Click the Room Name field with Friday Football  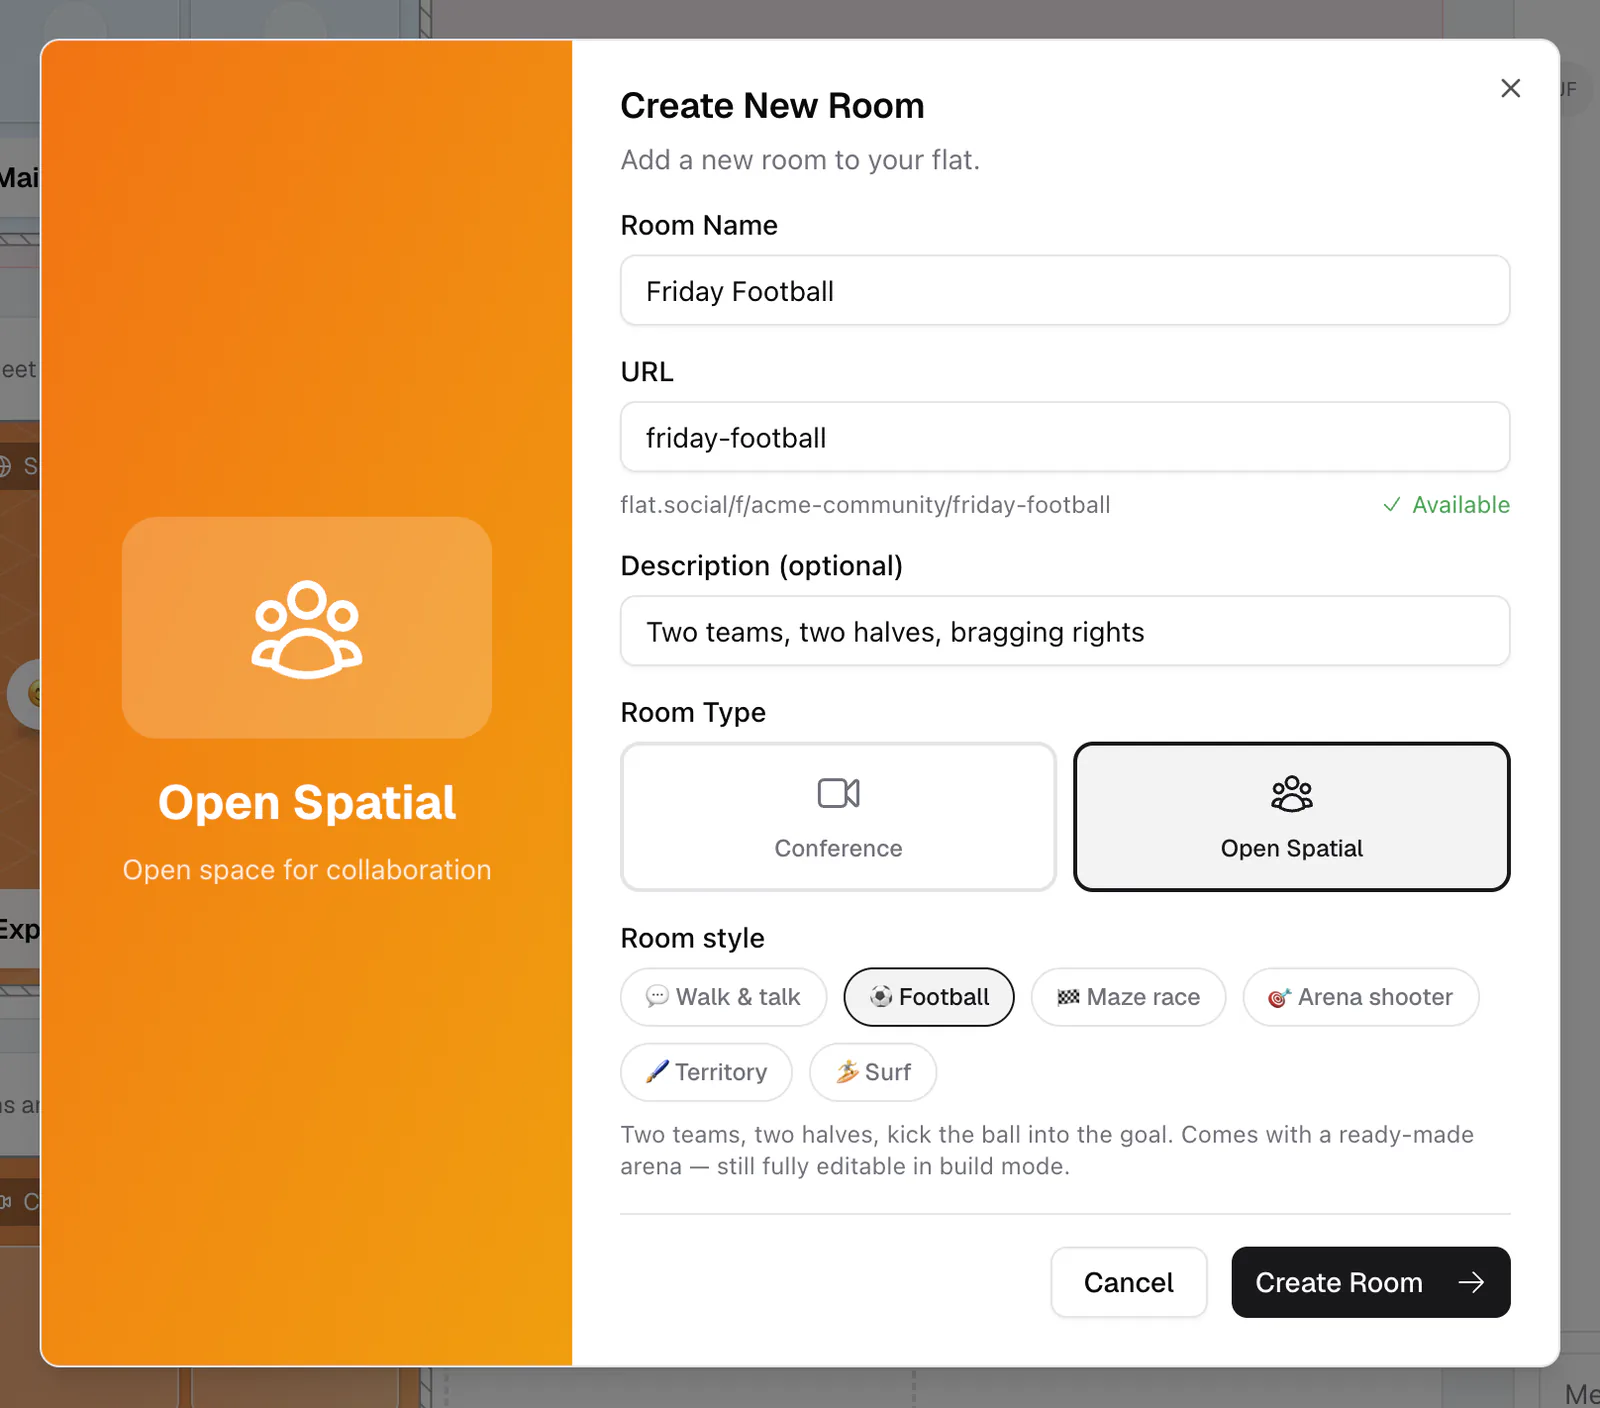point(1065,290)
